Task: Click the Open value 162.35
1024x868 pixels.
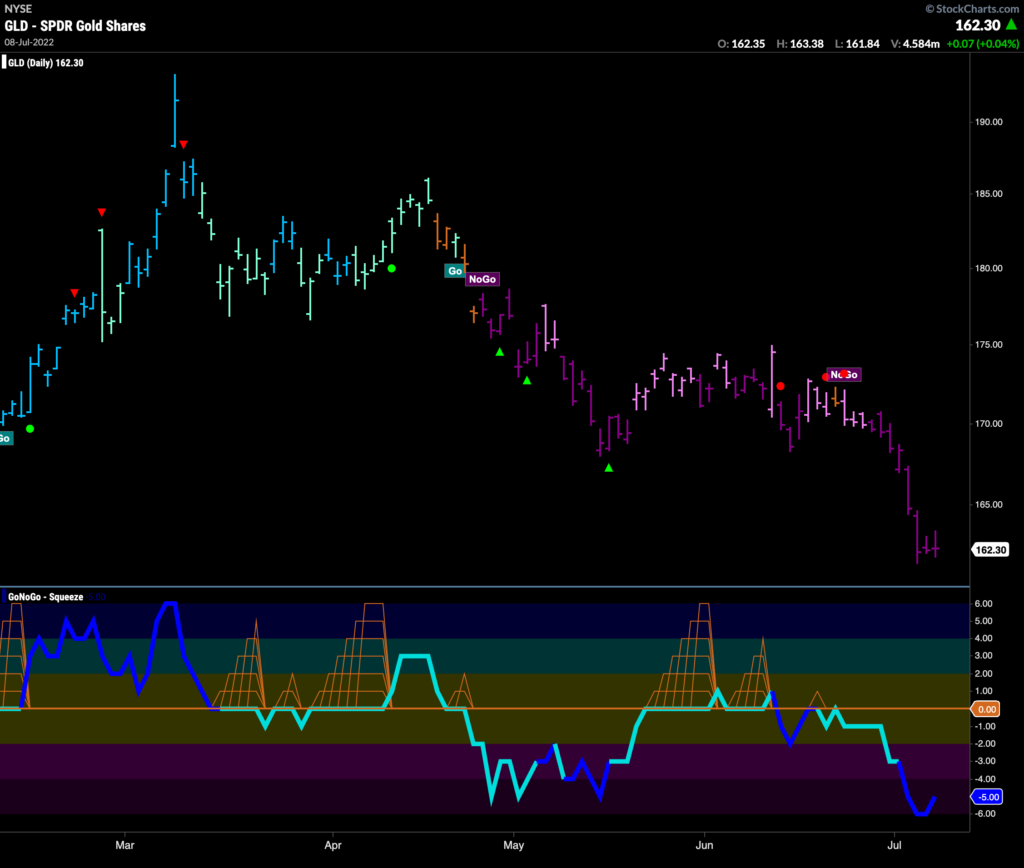Action: [x=748, y=44]
